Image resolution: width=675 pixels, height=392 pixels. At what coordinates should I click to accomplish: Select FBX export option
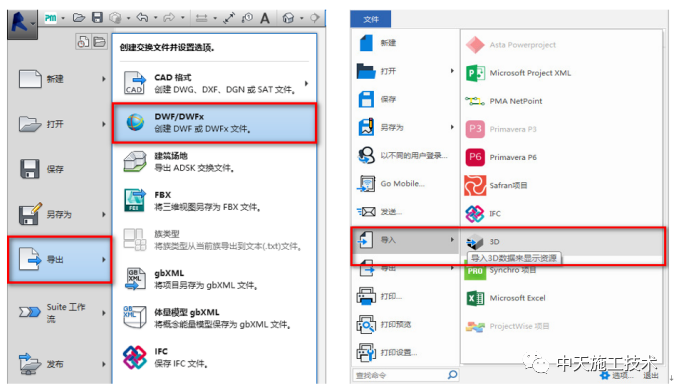pos(214,201)
